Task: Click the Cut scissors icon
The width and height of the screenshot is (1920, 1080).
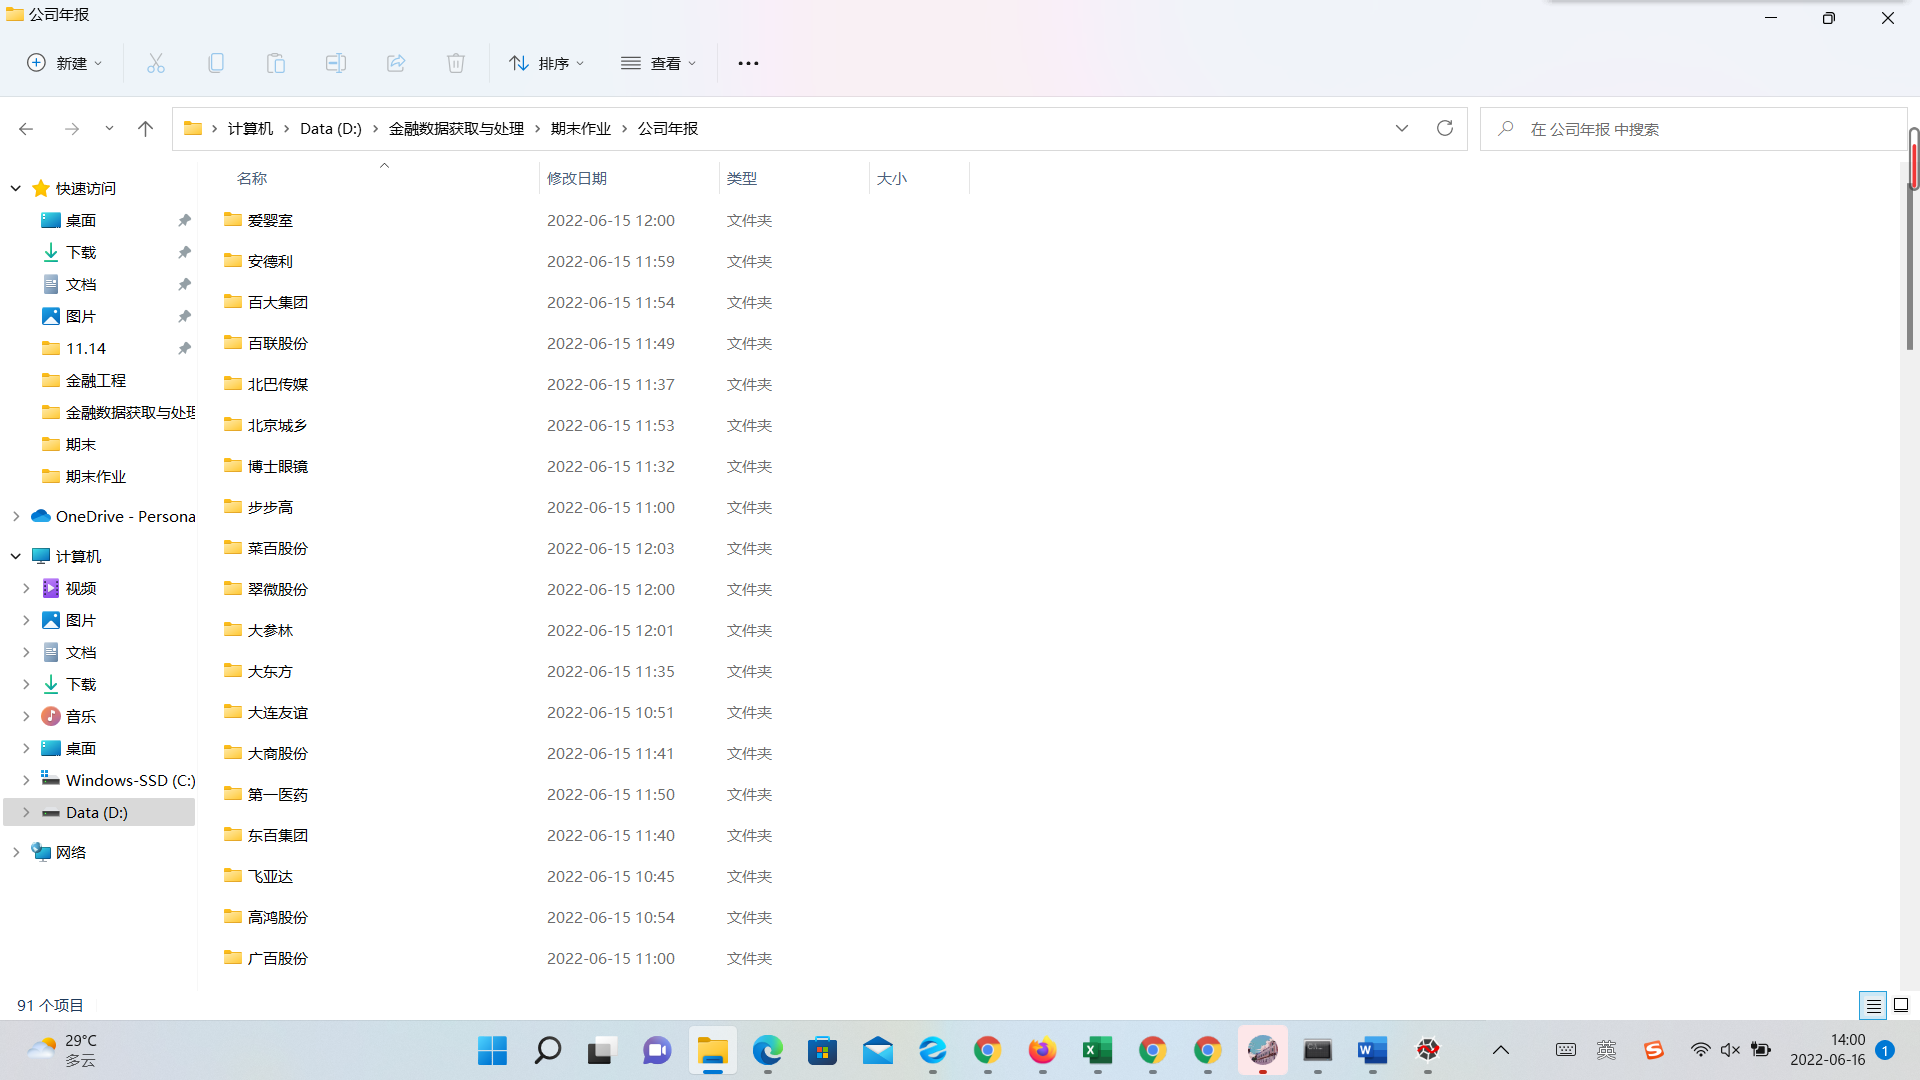Action: point(156,63)
